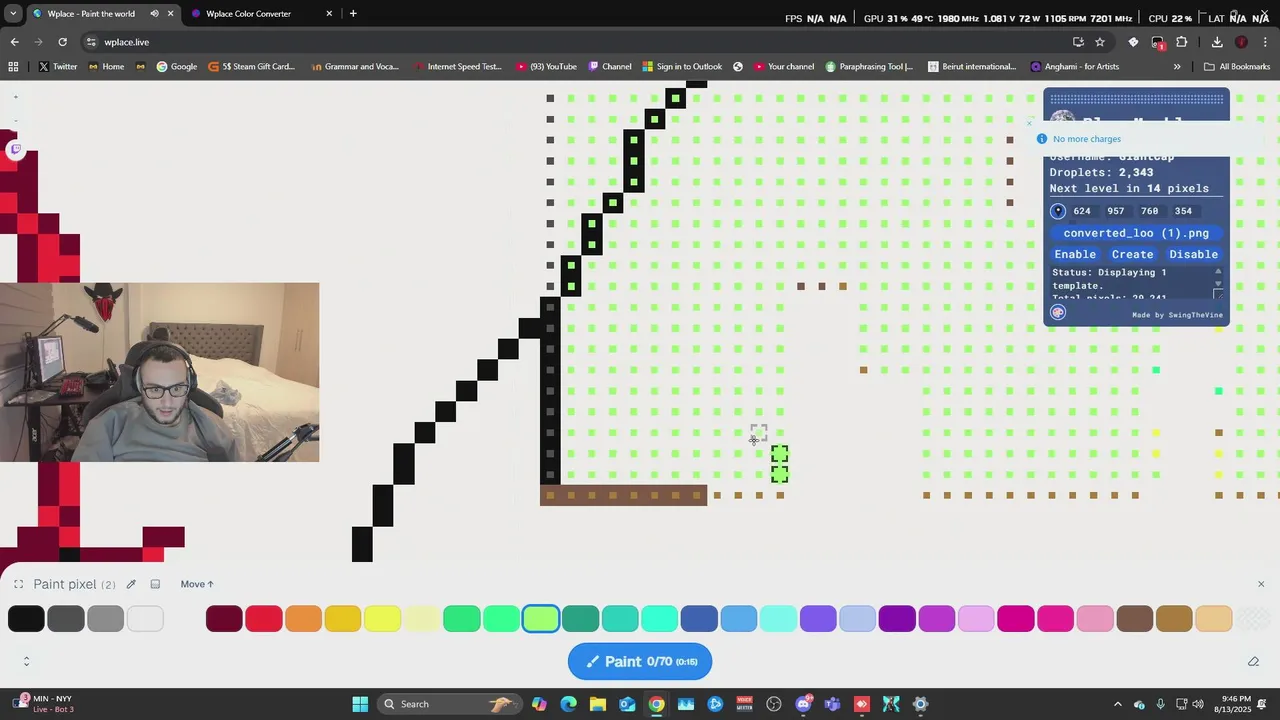
Task: Pick the bright yellow color swatch
Action: pyautogui.click(x=382, y=619)
